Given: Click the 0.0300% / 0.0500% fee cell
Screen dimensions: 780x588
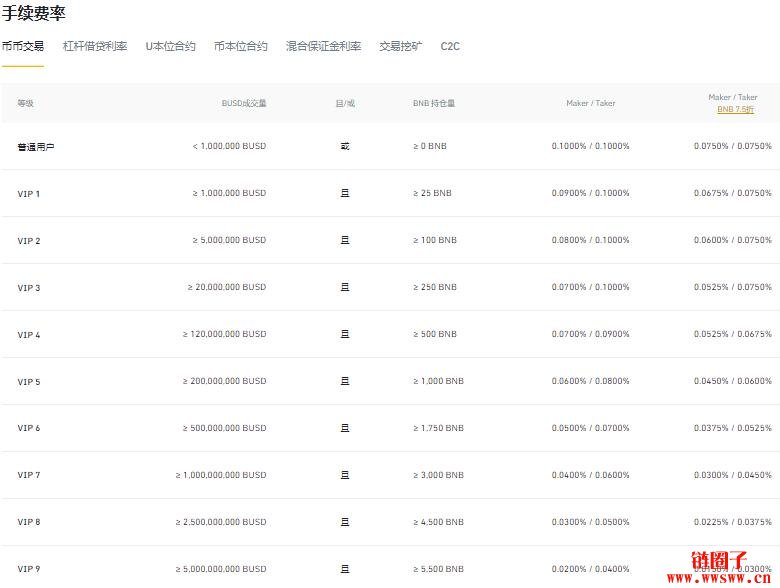Looking at the screenshot, I should click(x=590, y=522).
